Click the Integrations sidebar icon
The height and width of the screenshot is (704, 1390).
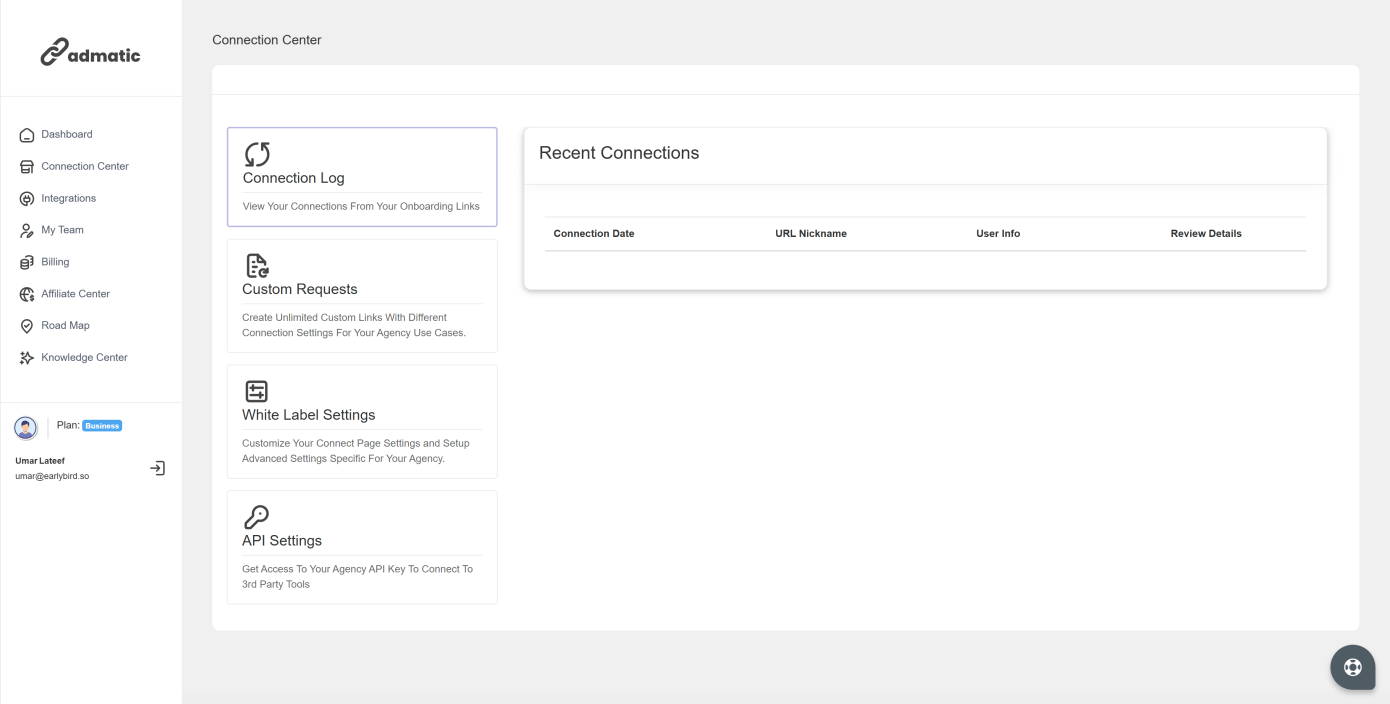click(27, 199)
